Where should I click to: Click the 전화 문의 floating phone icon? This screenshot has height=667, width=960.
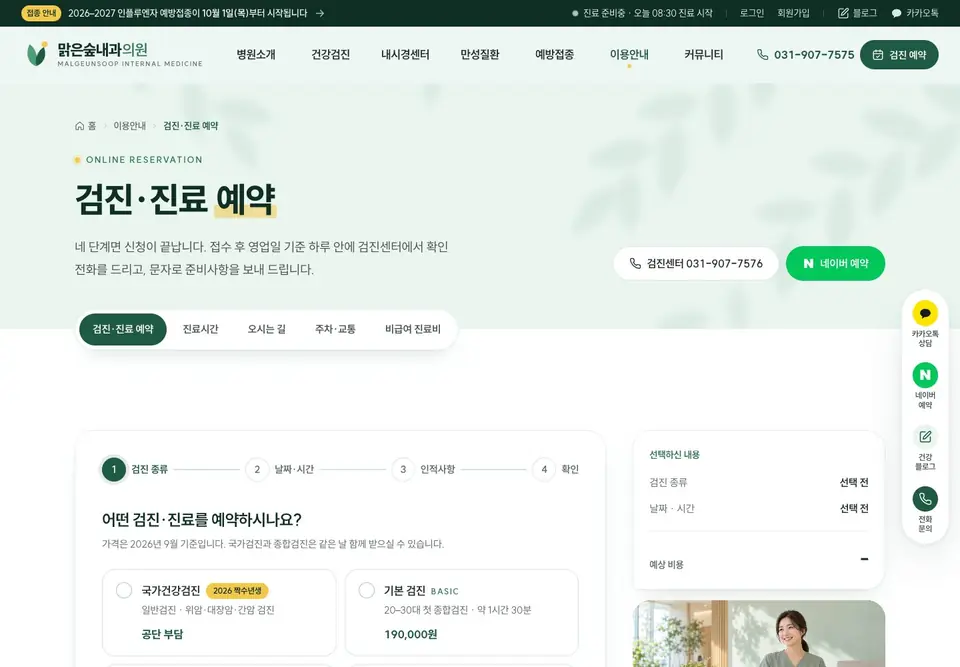924,499
